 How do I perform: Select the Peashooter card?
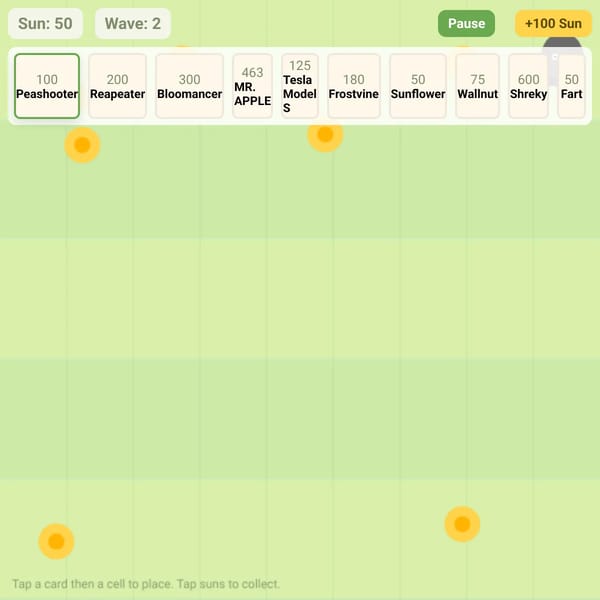(x=47, y=86)
